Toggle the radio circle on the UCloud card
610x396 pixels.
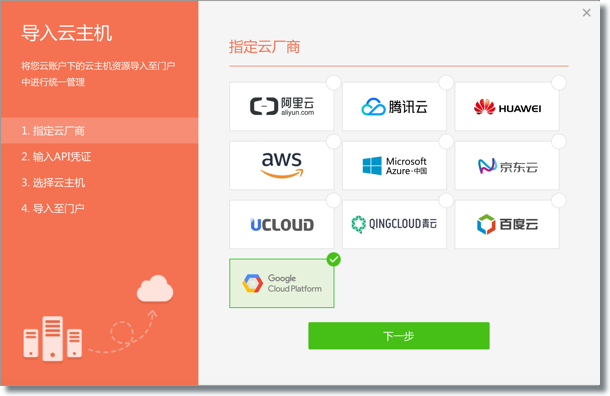pos(333,201)
